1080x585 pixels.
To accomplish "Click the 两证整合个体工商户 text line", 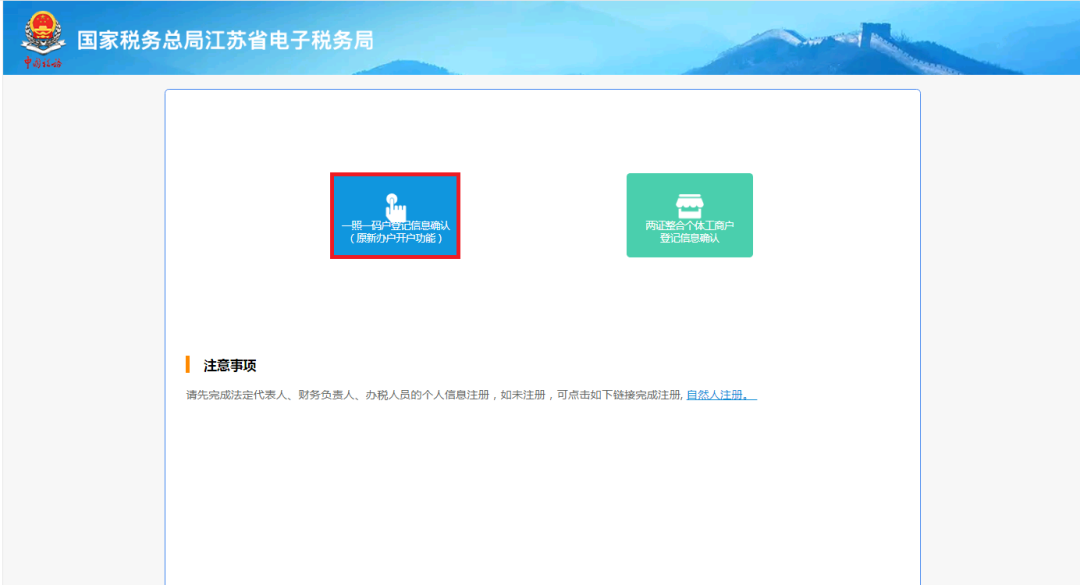I will click(689, 226).
